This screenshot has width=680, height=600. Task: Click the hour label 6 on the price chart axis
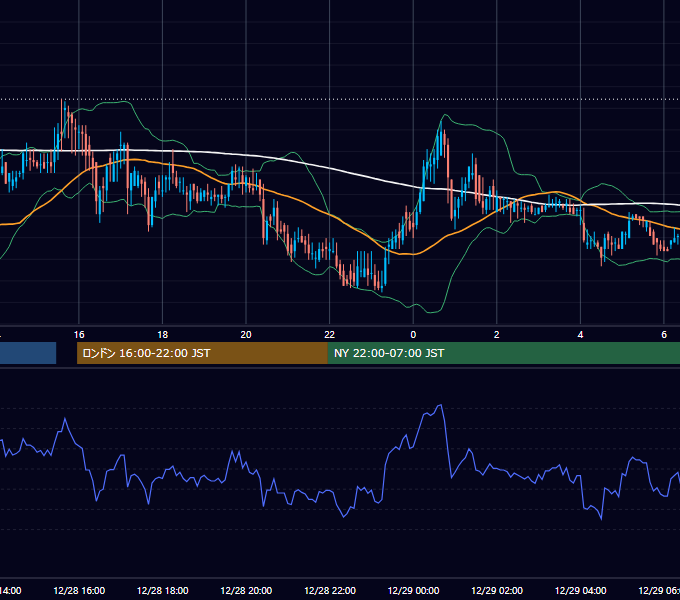pos(664,335)
